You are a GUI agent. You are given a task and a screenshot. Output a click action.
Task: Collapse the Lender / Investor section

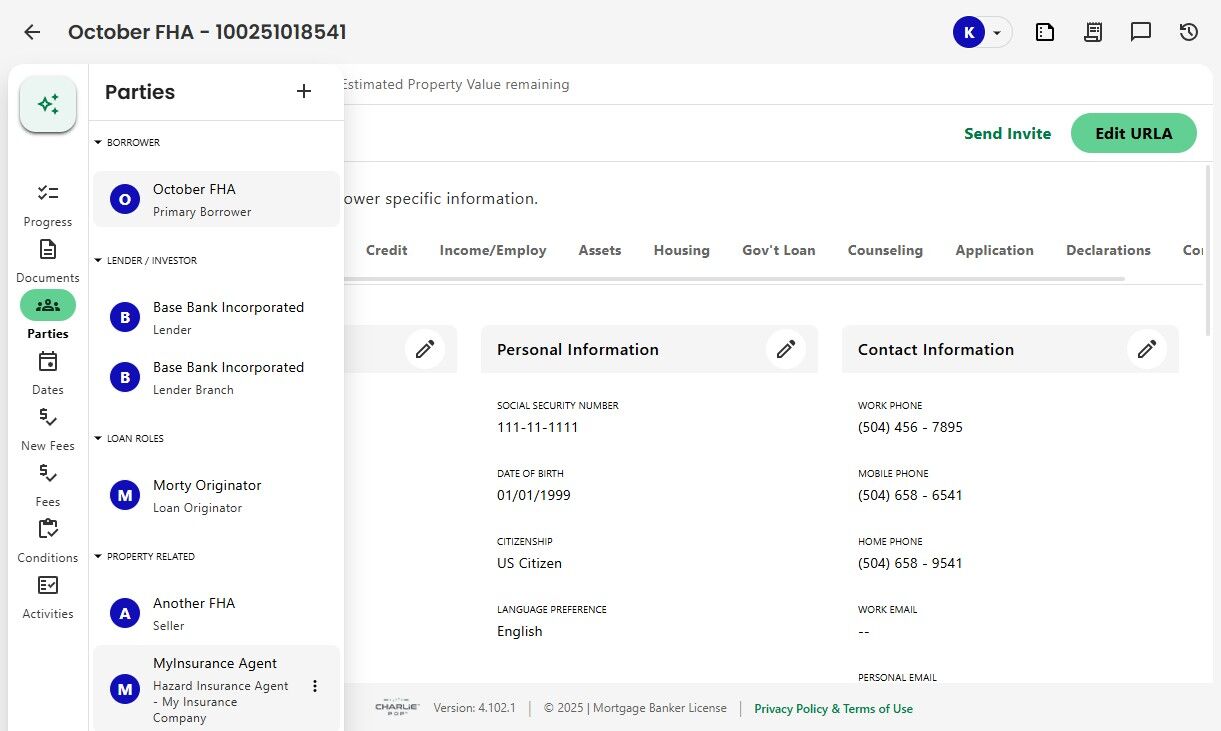(x=98, y=261)
